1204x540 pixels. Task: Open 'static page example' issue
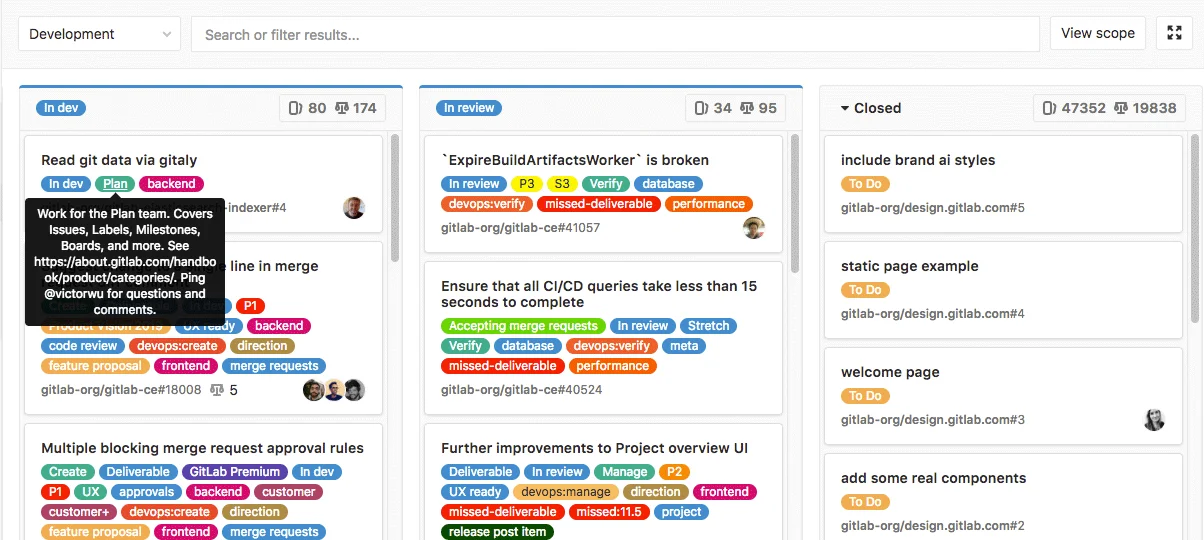pos(909,266)
